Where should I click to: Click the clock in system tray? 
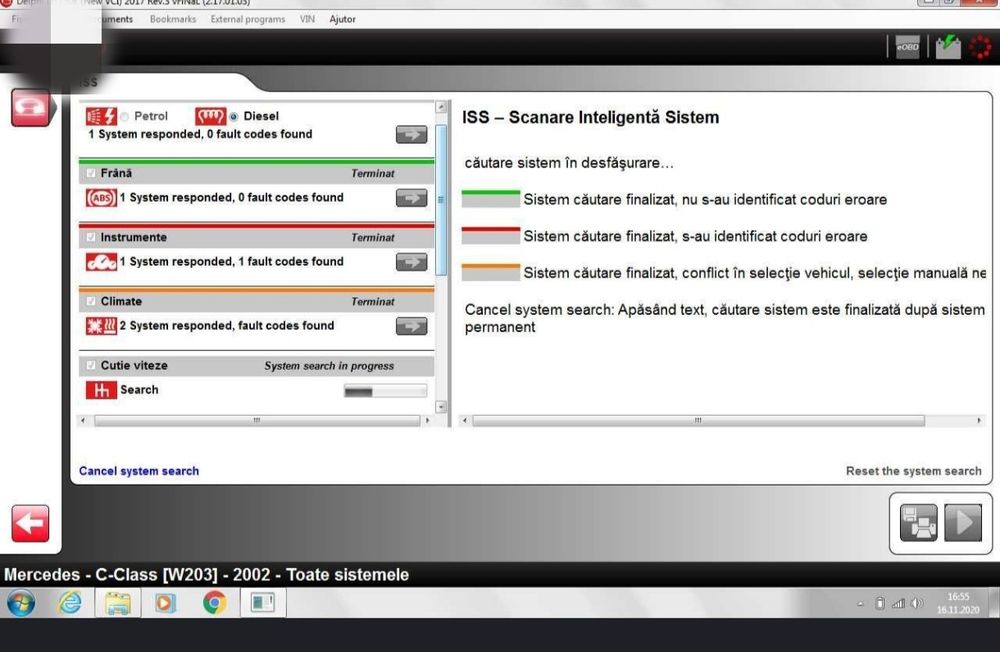[958, 603]
